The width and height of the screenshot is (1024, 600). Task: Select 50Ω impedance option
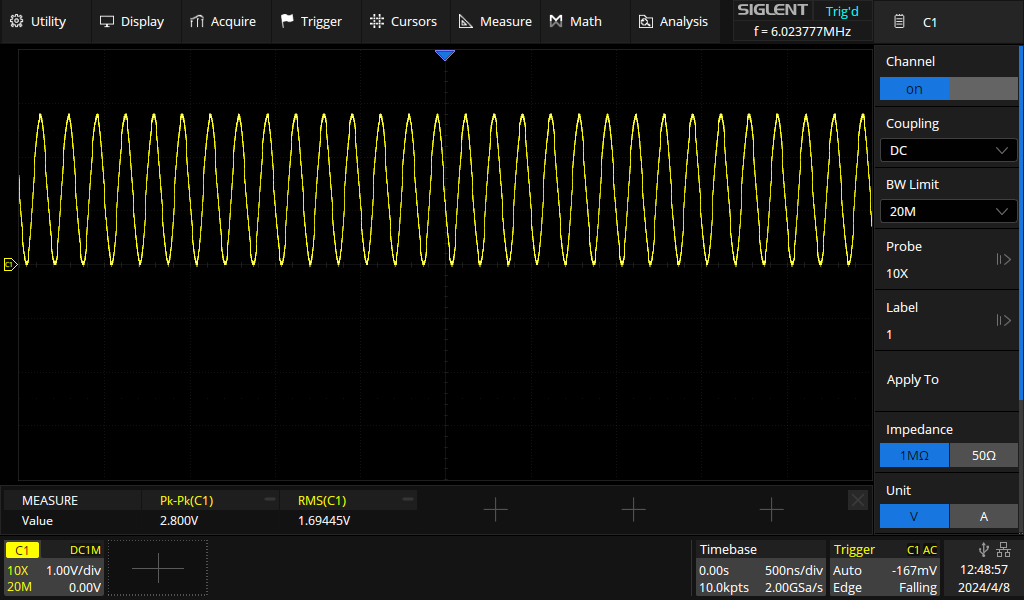coord(983,456)
